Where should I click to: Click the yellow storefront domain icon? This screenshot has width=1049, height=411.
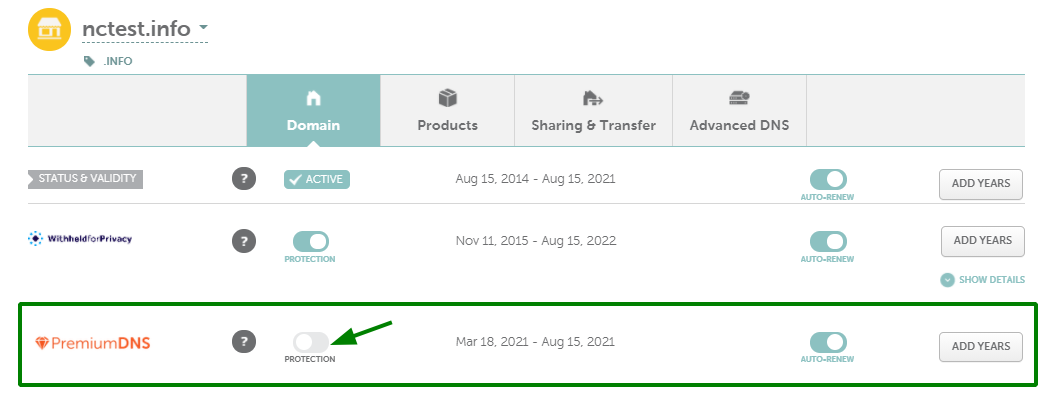coord(50,29)
